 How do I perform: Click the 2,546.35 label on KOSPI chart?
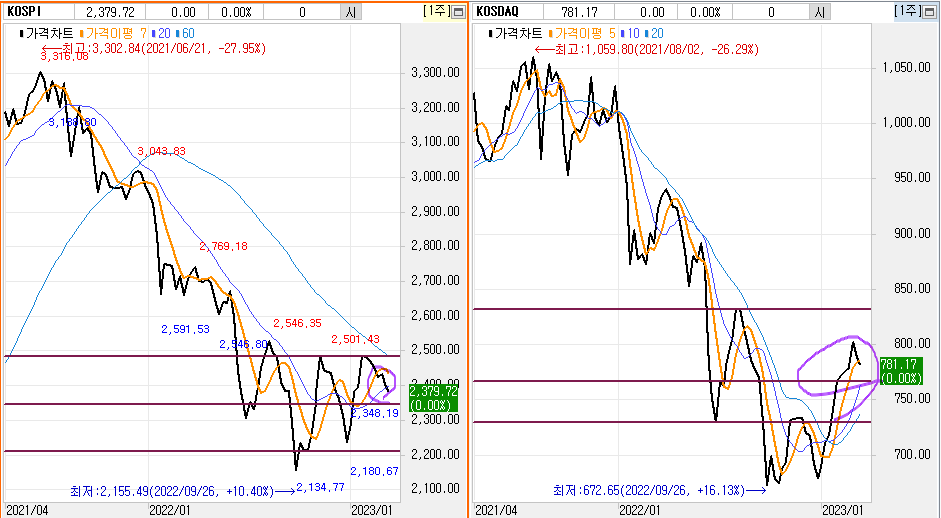point(298,323)
